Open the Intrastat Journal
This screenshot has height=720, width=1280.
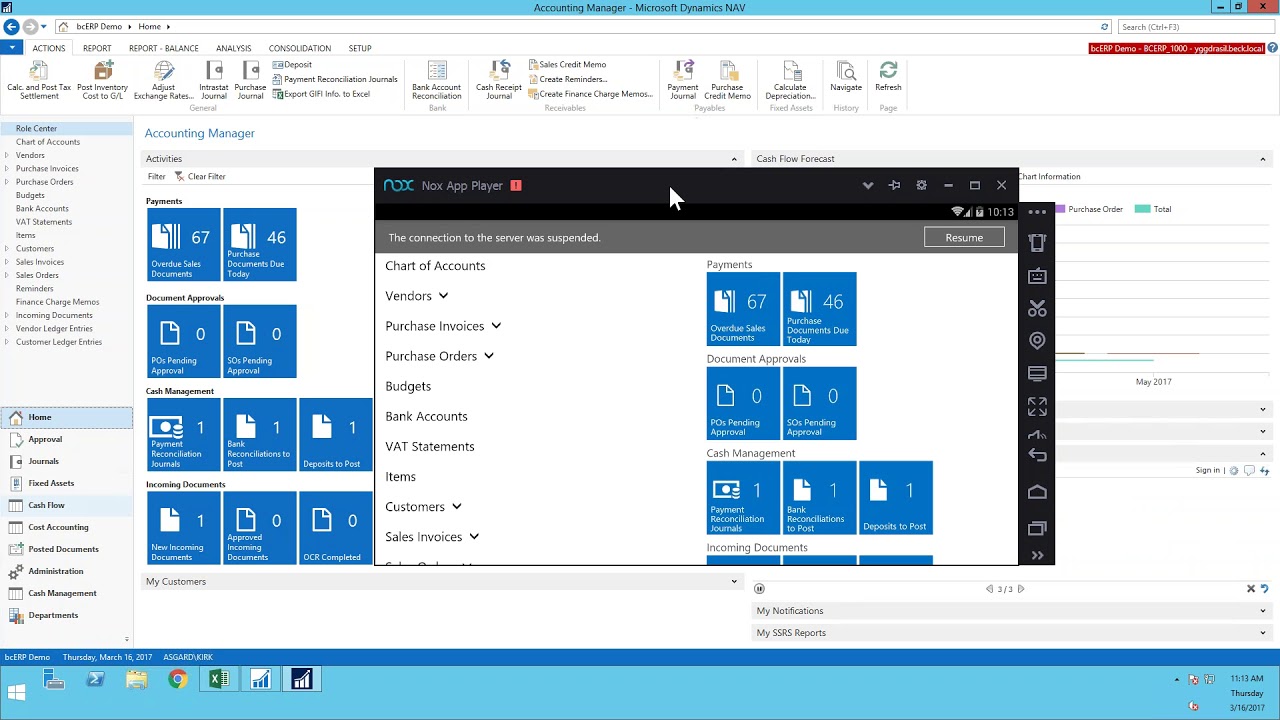[x=214, y=80]
